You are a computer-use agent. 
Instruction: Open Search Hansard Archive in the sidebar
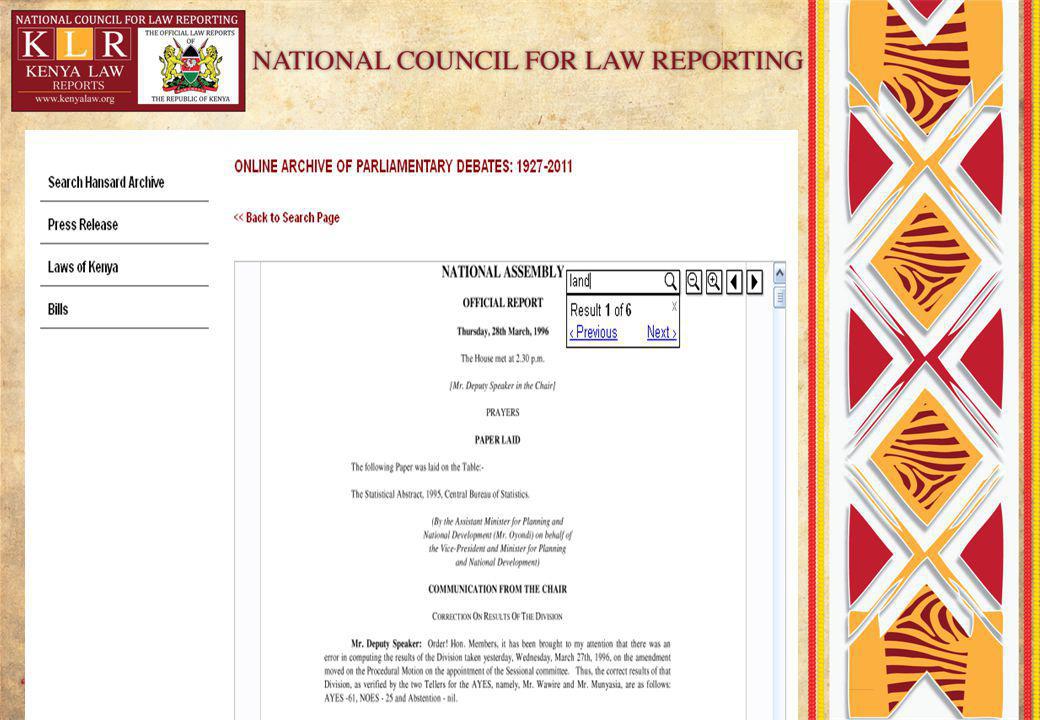tap(106, 182)
